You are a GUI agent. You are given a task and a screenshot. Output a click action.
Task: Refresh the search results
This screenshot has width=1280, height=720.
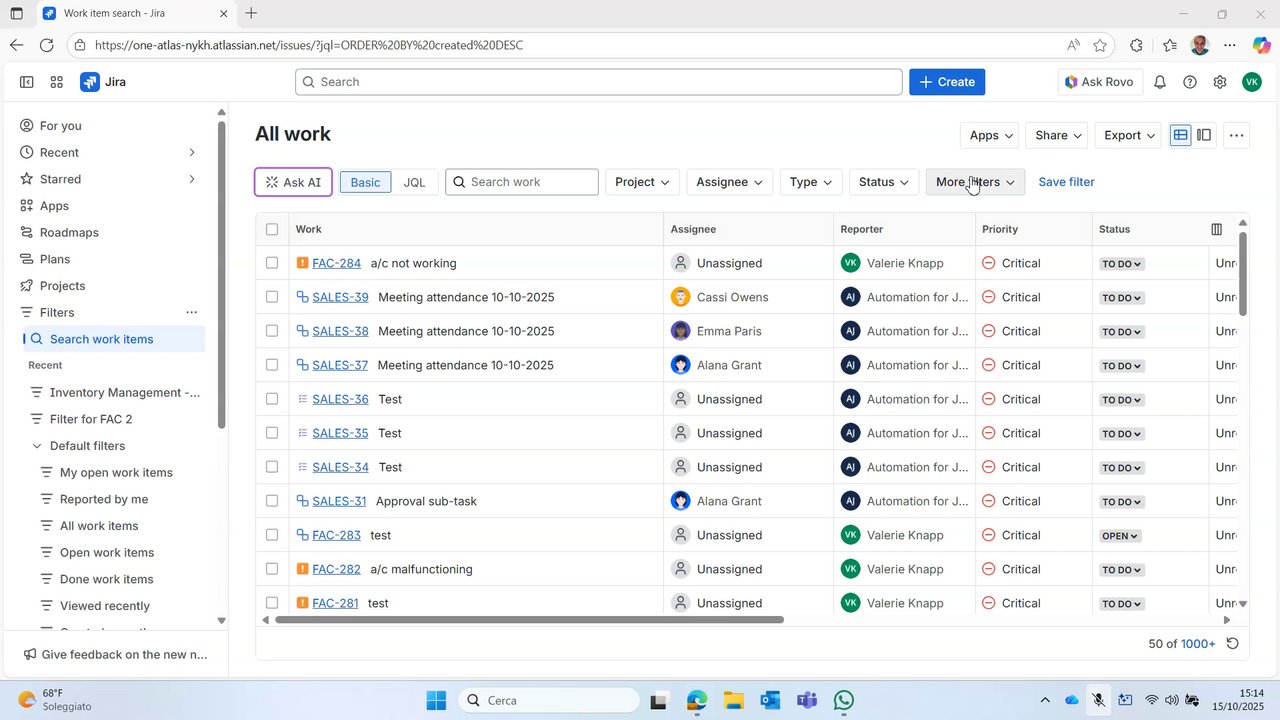[x=1233, y=644]
